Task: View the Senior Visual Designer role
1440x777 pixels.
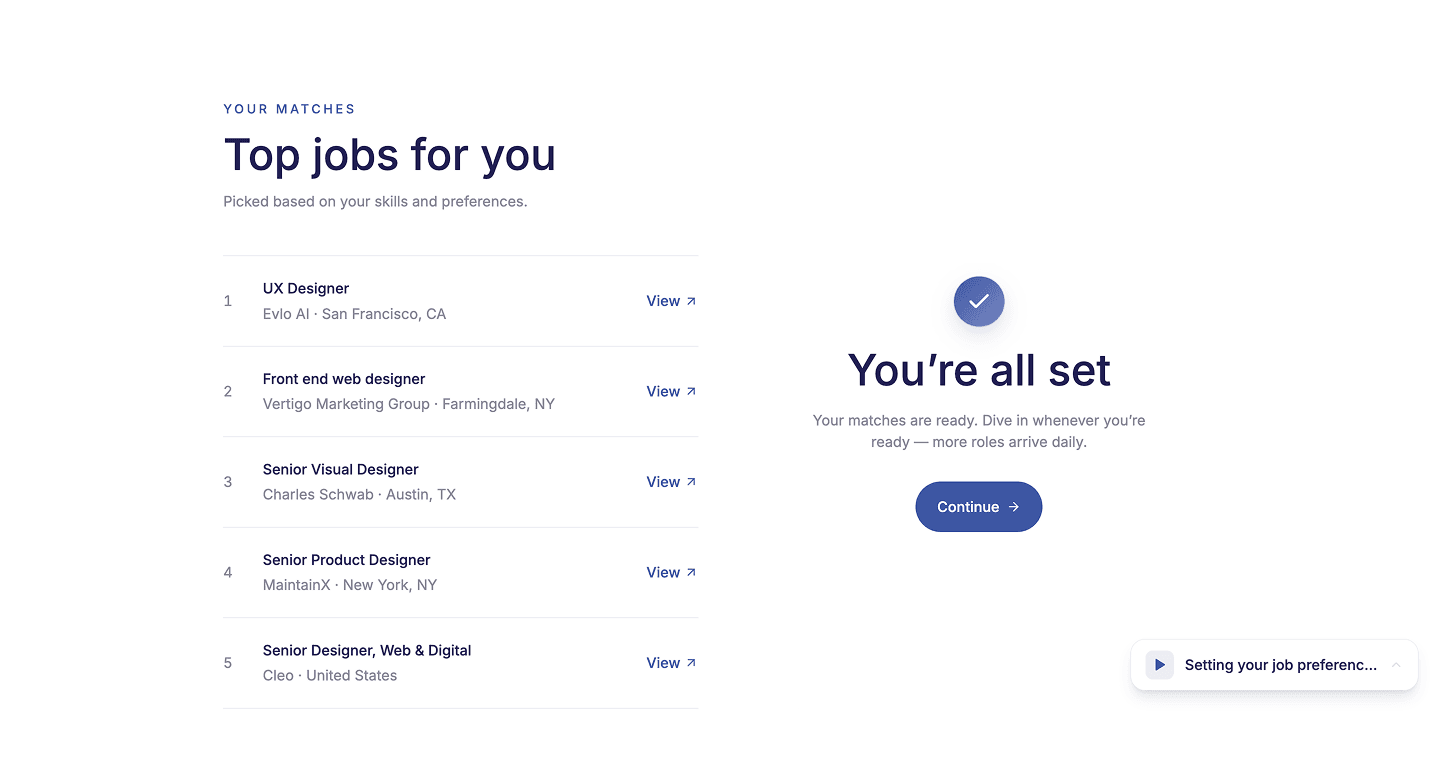Action: (671, 482)
